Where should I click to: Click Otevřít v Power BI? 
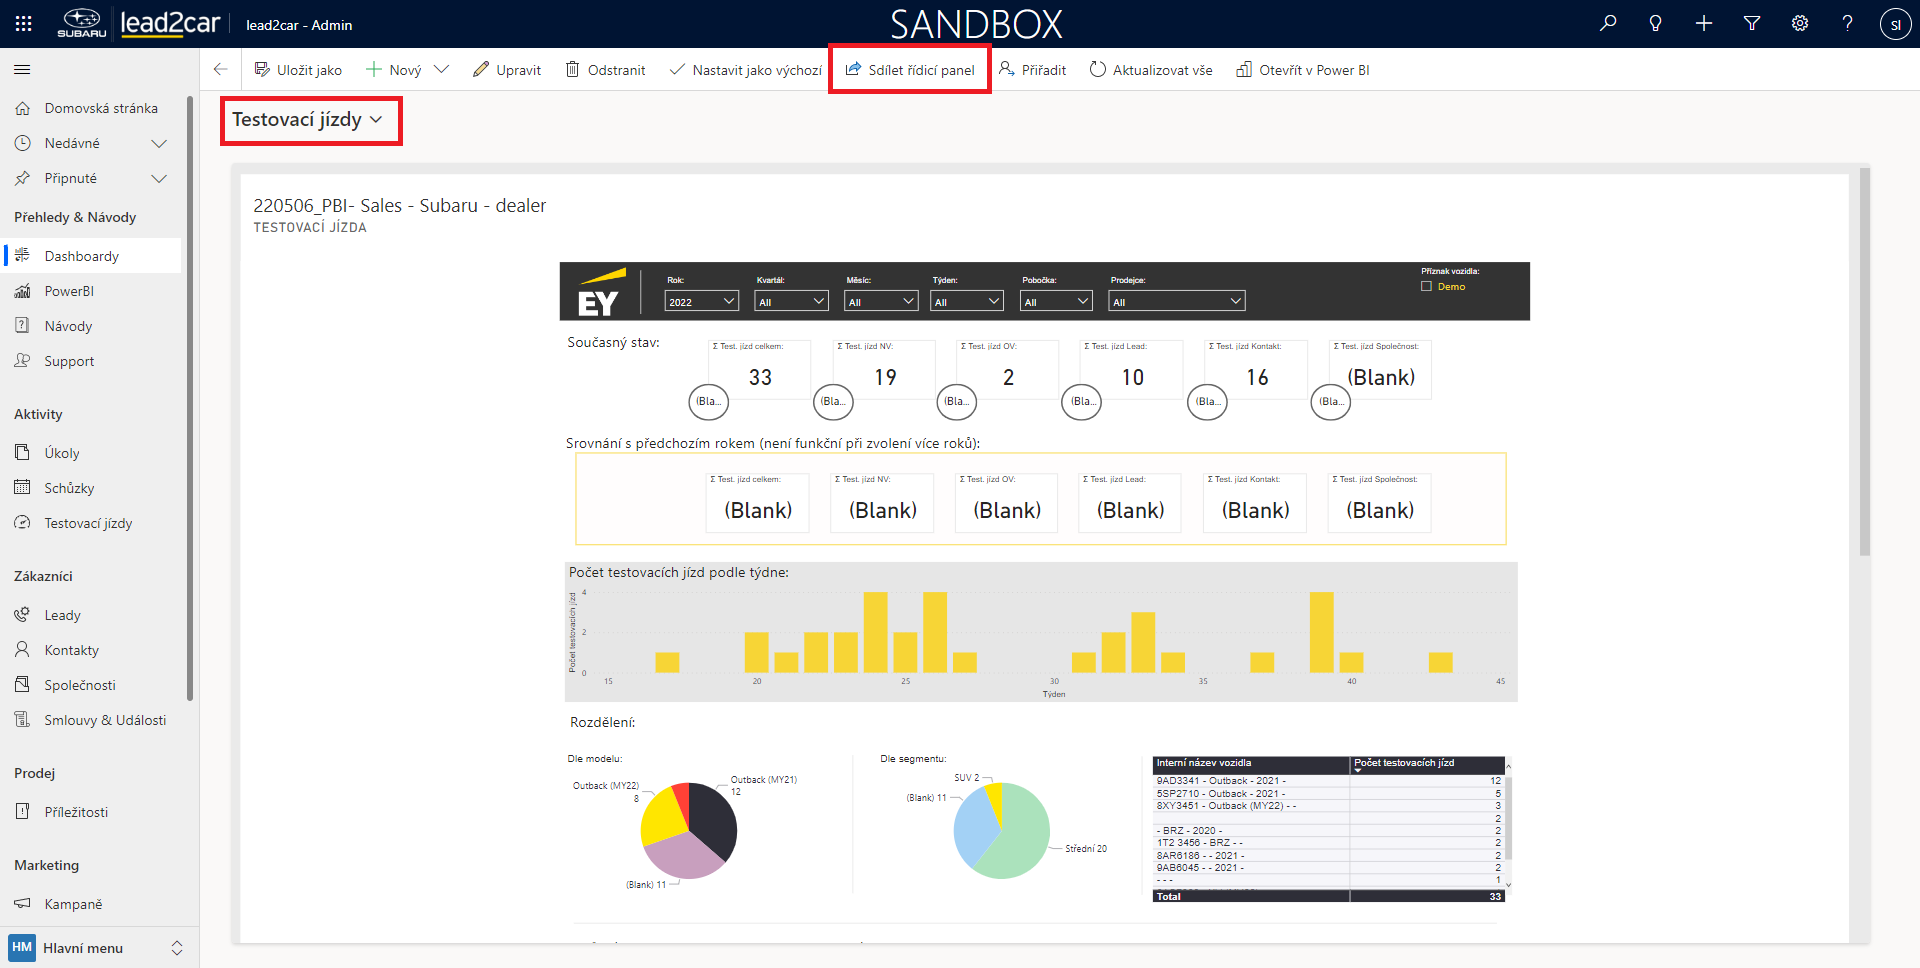pyautogui.click(x=1303, y=70)
